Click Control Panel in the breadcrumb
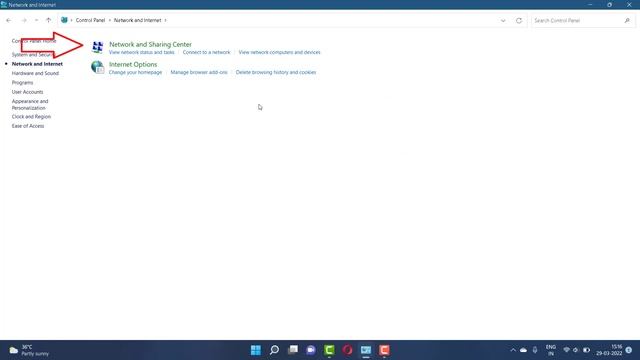640x360 pixels. click(x=90, y=20)
